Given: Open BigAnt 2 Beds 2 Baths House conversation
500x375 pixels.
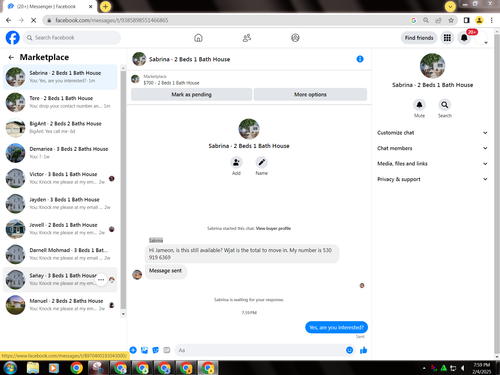Looking at the screenshot, I should pyautogui.click(x=60, y=127).
